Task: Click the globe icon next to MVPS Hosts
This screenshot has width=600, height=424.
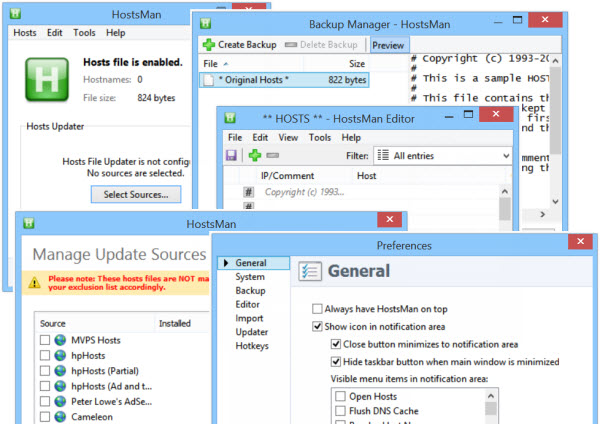Action: tap(60, 340)
